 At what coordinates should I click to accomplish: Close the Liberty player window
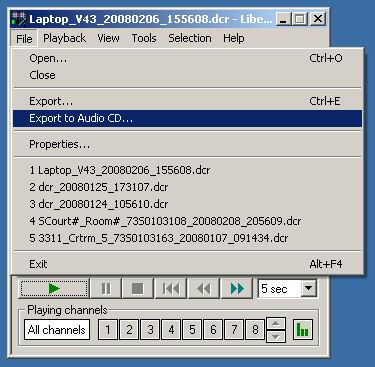(x=318, y=19)
